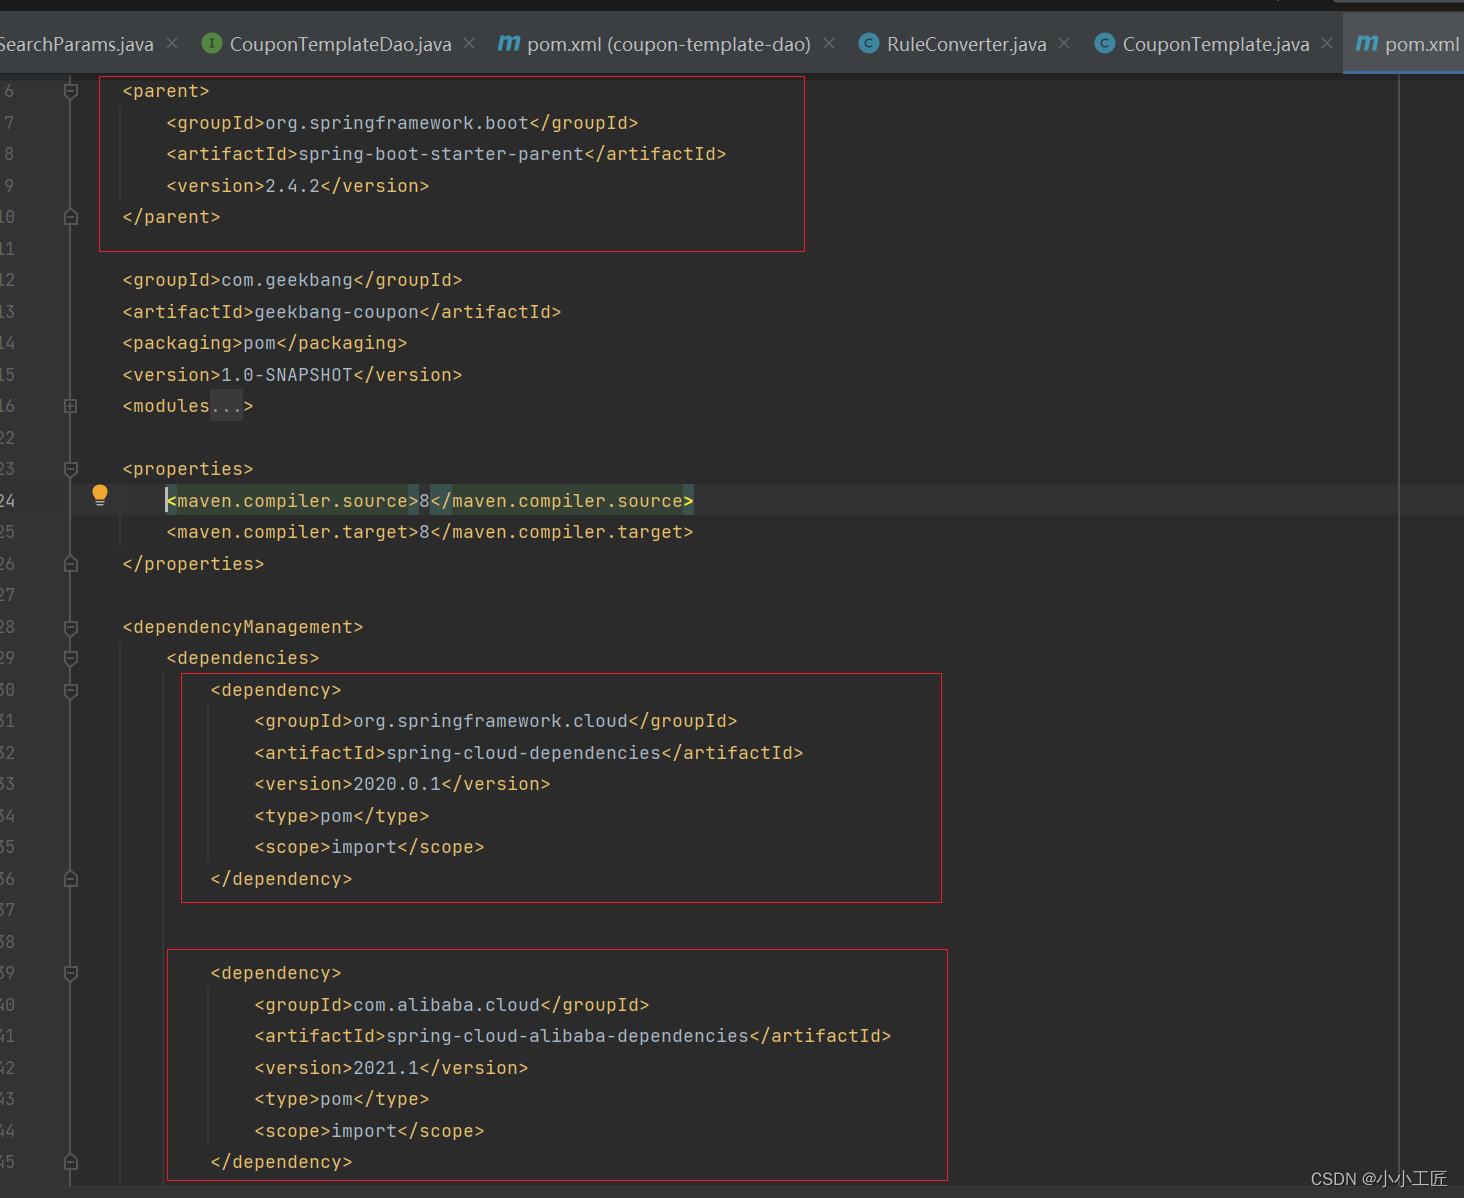Close the pom.xml (coupon-template-dao) tab

point(829,43)
